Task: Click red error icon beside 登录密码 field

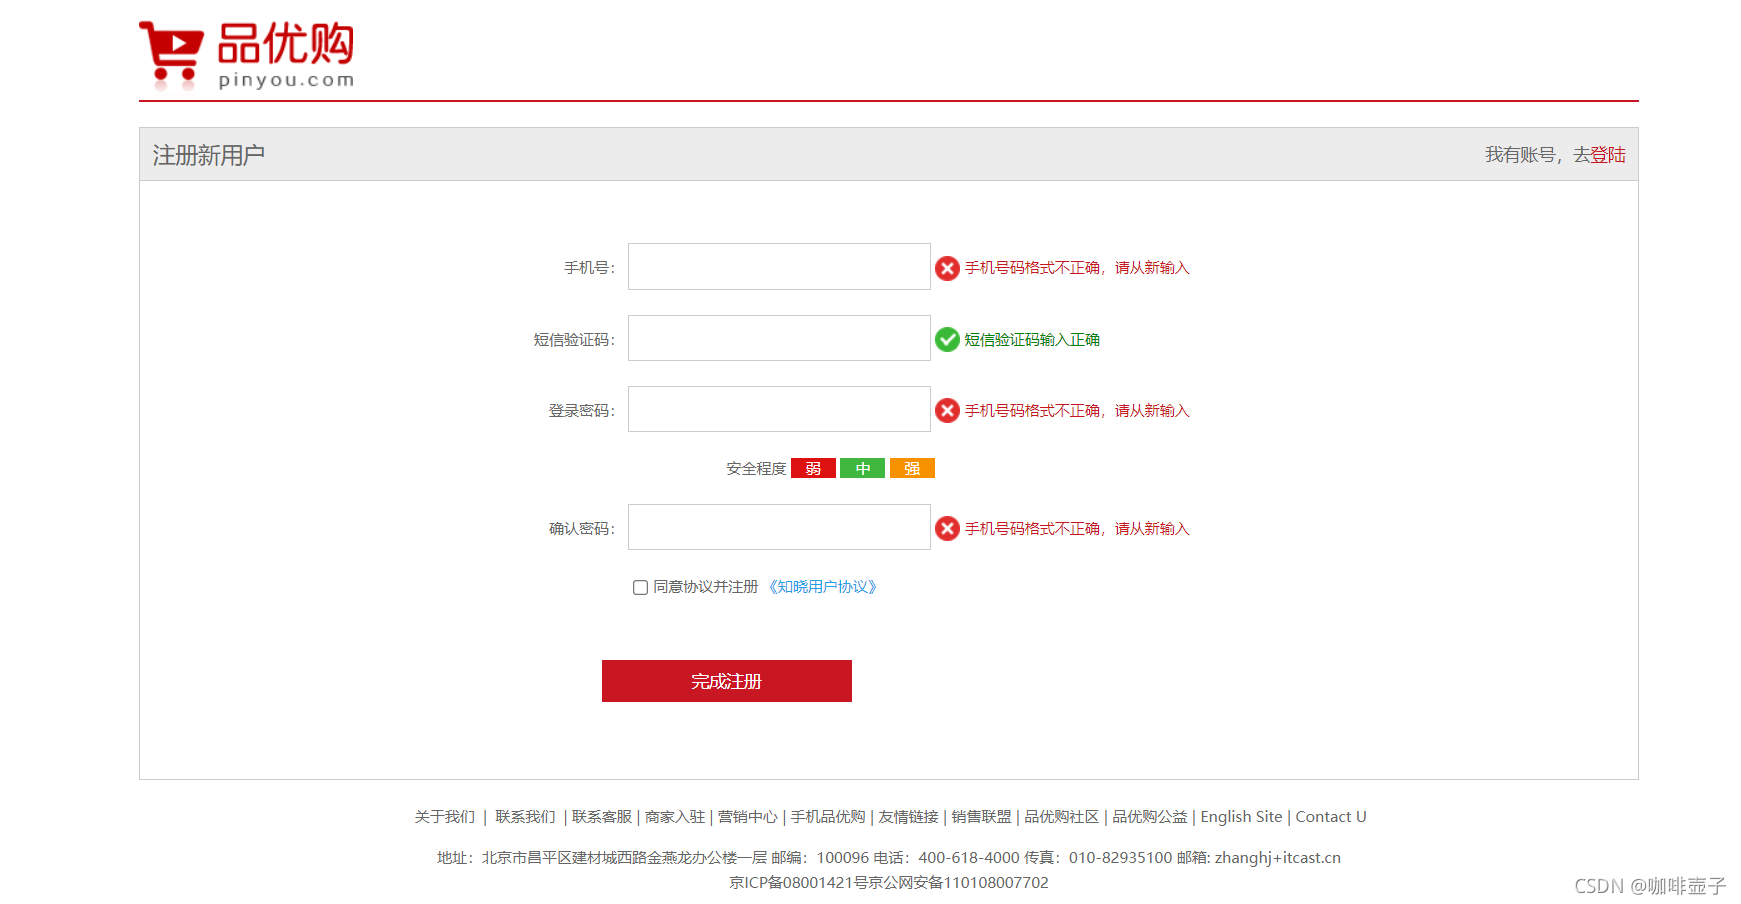Action: (947, 410)
